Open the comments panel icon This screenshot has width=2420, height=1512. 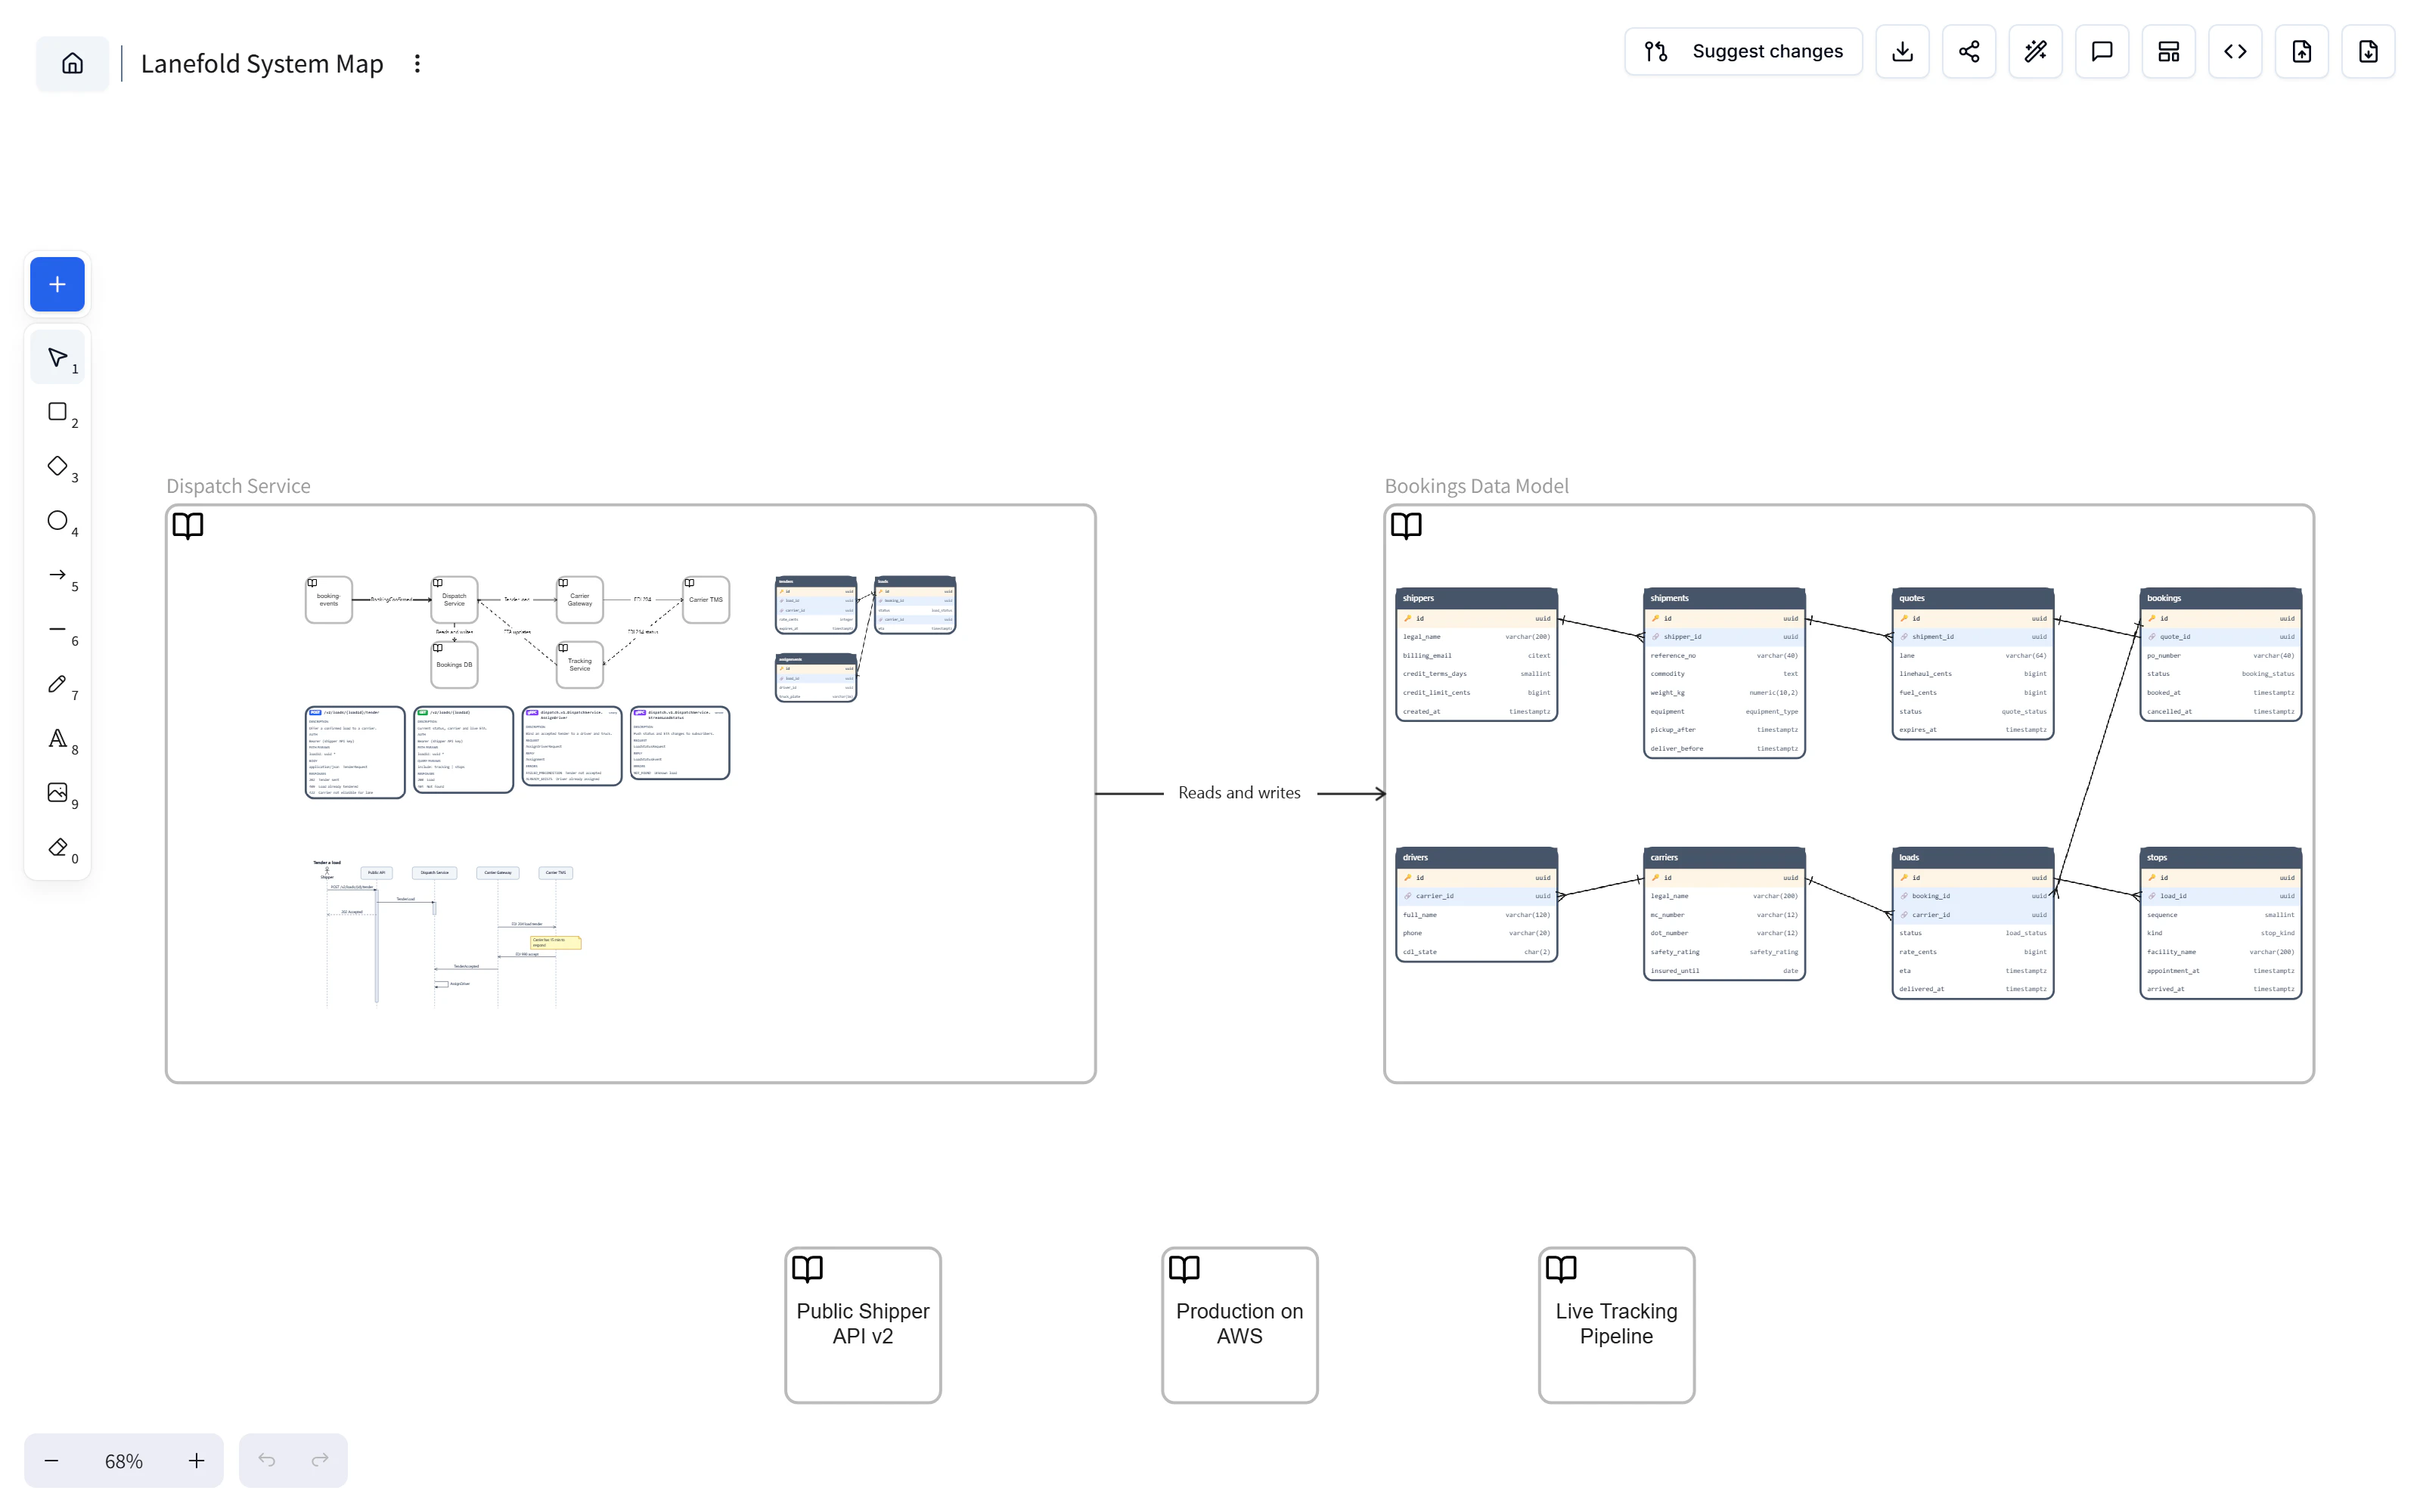[2102, 51]
